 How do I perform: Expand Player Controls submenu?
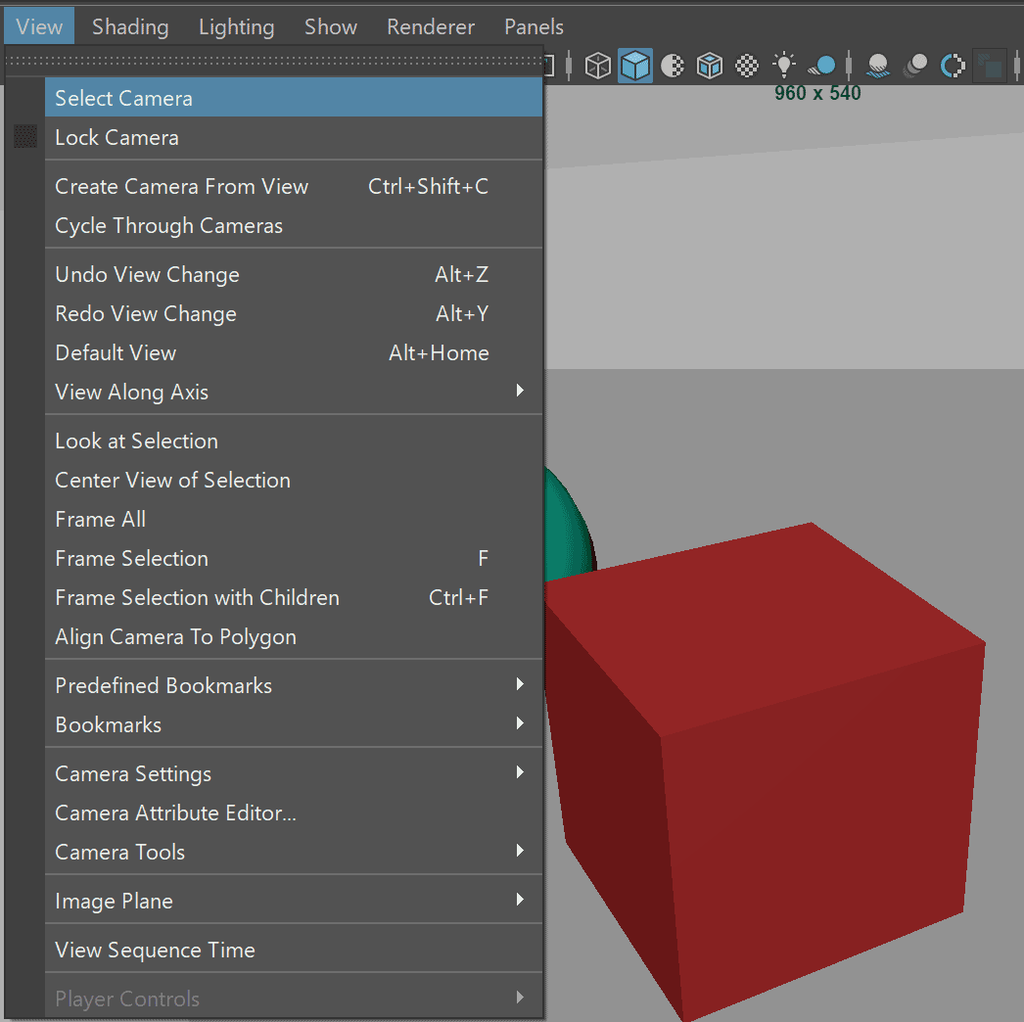[294, 999]
